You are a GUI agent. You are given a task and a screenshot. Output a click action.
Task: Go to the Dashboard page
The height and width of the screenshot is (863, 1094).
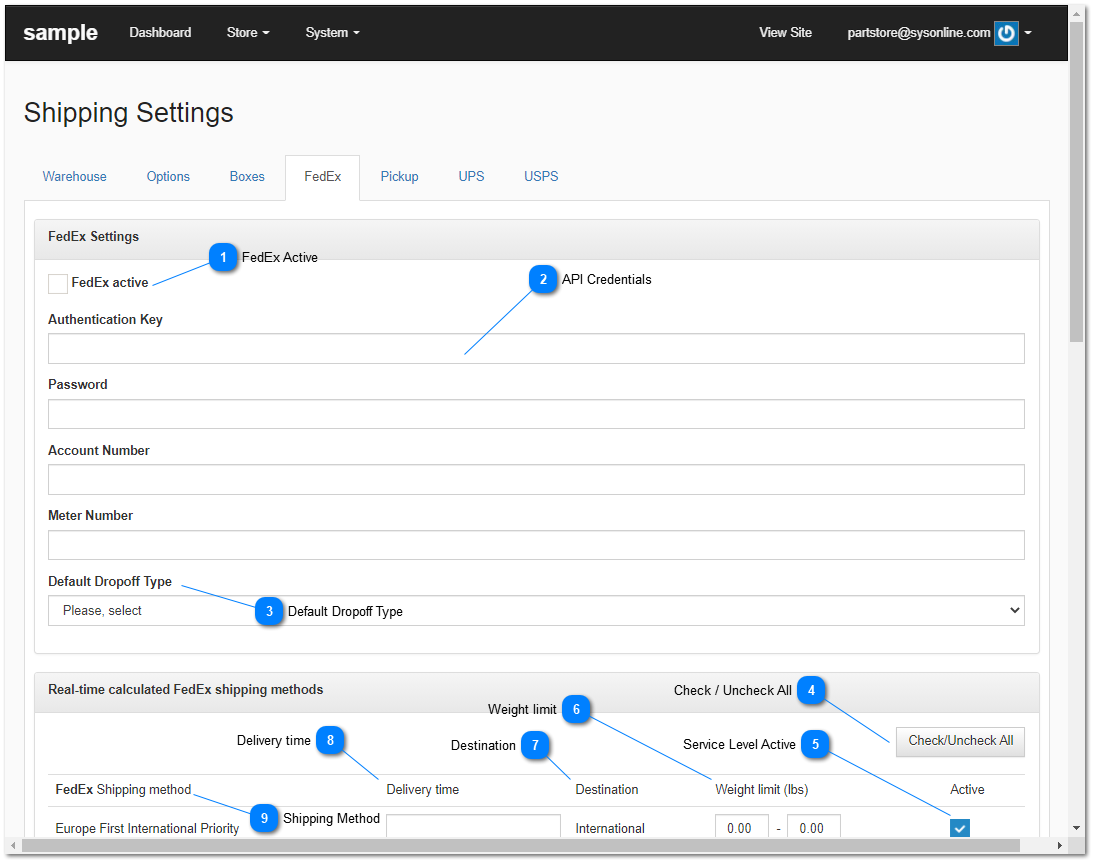(160, 33)
